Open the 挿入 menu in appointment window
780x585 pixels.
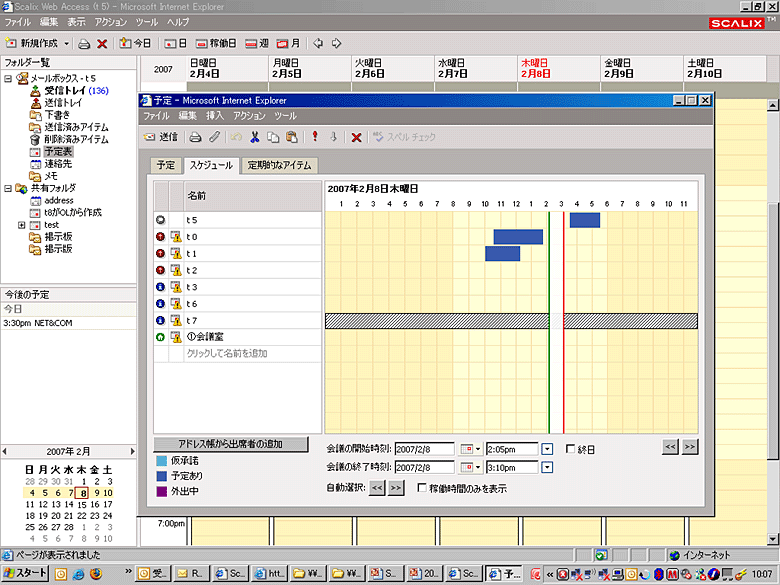(x=214, y=116)
